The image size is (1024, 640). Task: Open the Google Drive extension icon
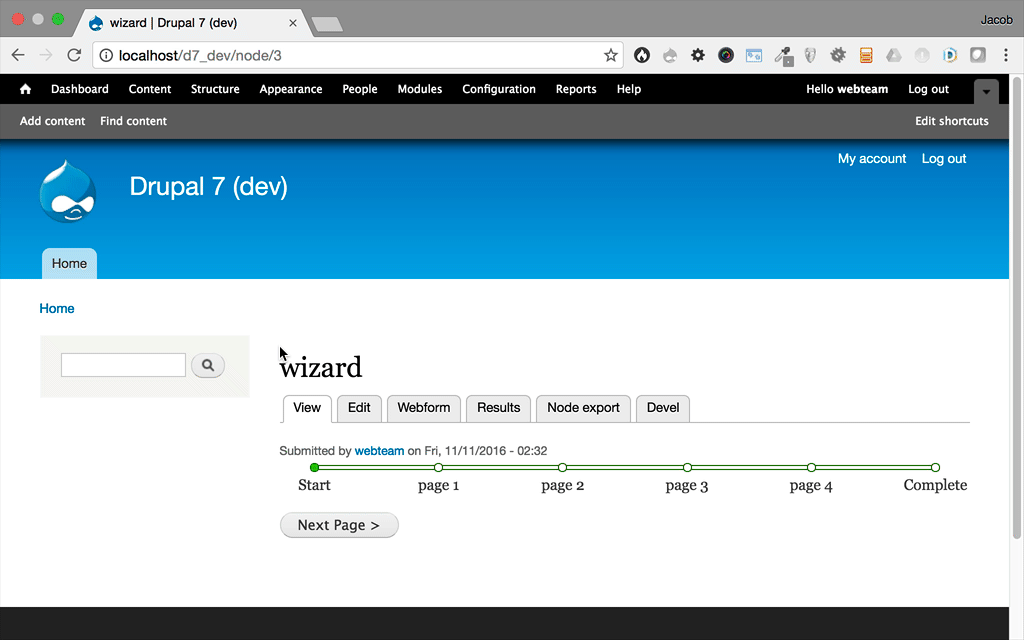[894, 56]
